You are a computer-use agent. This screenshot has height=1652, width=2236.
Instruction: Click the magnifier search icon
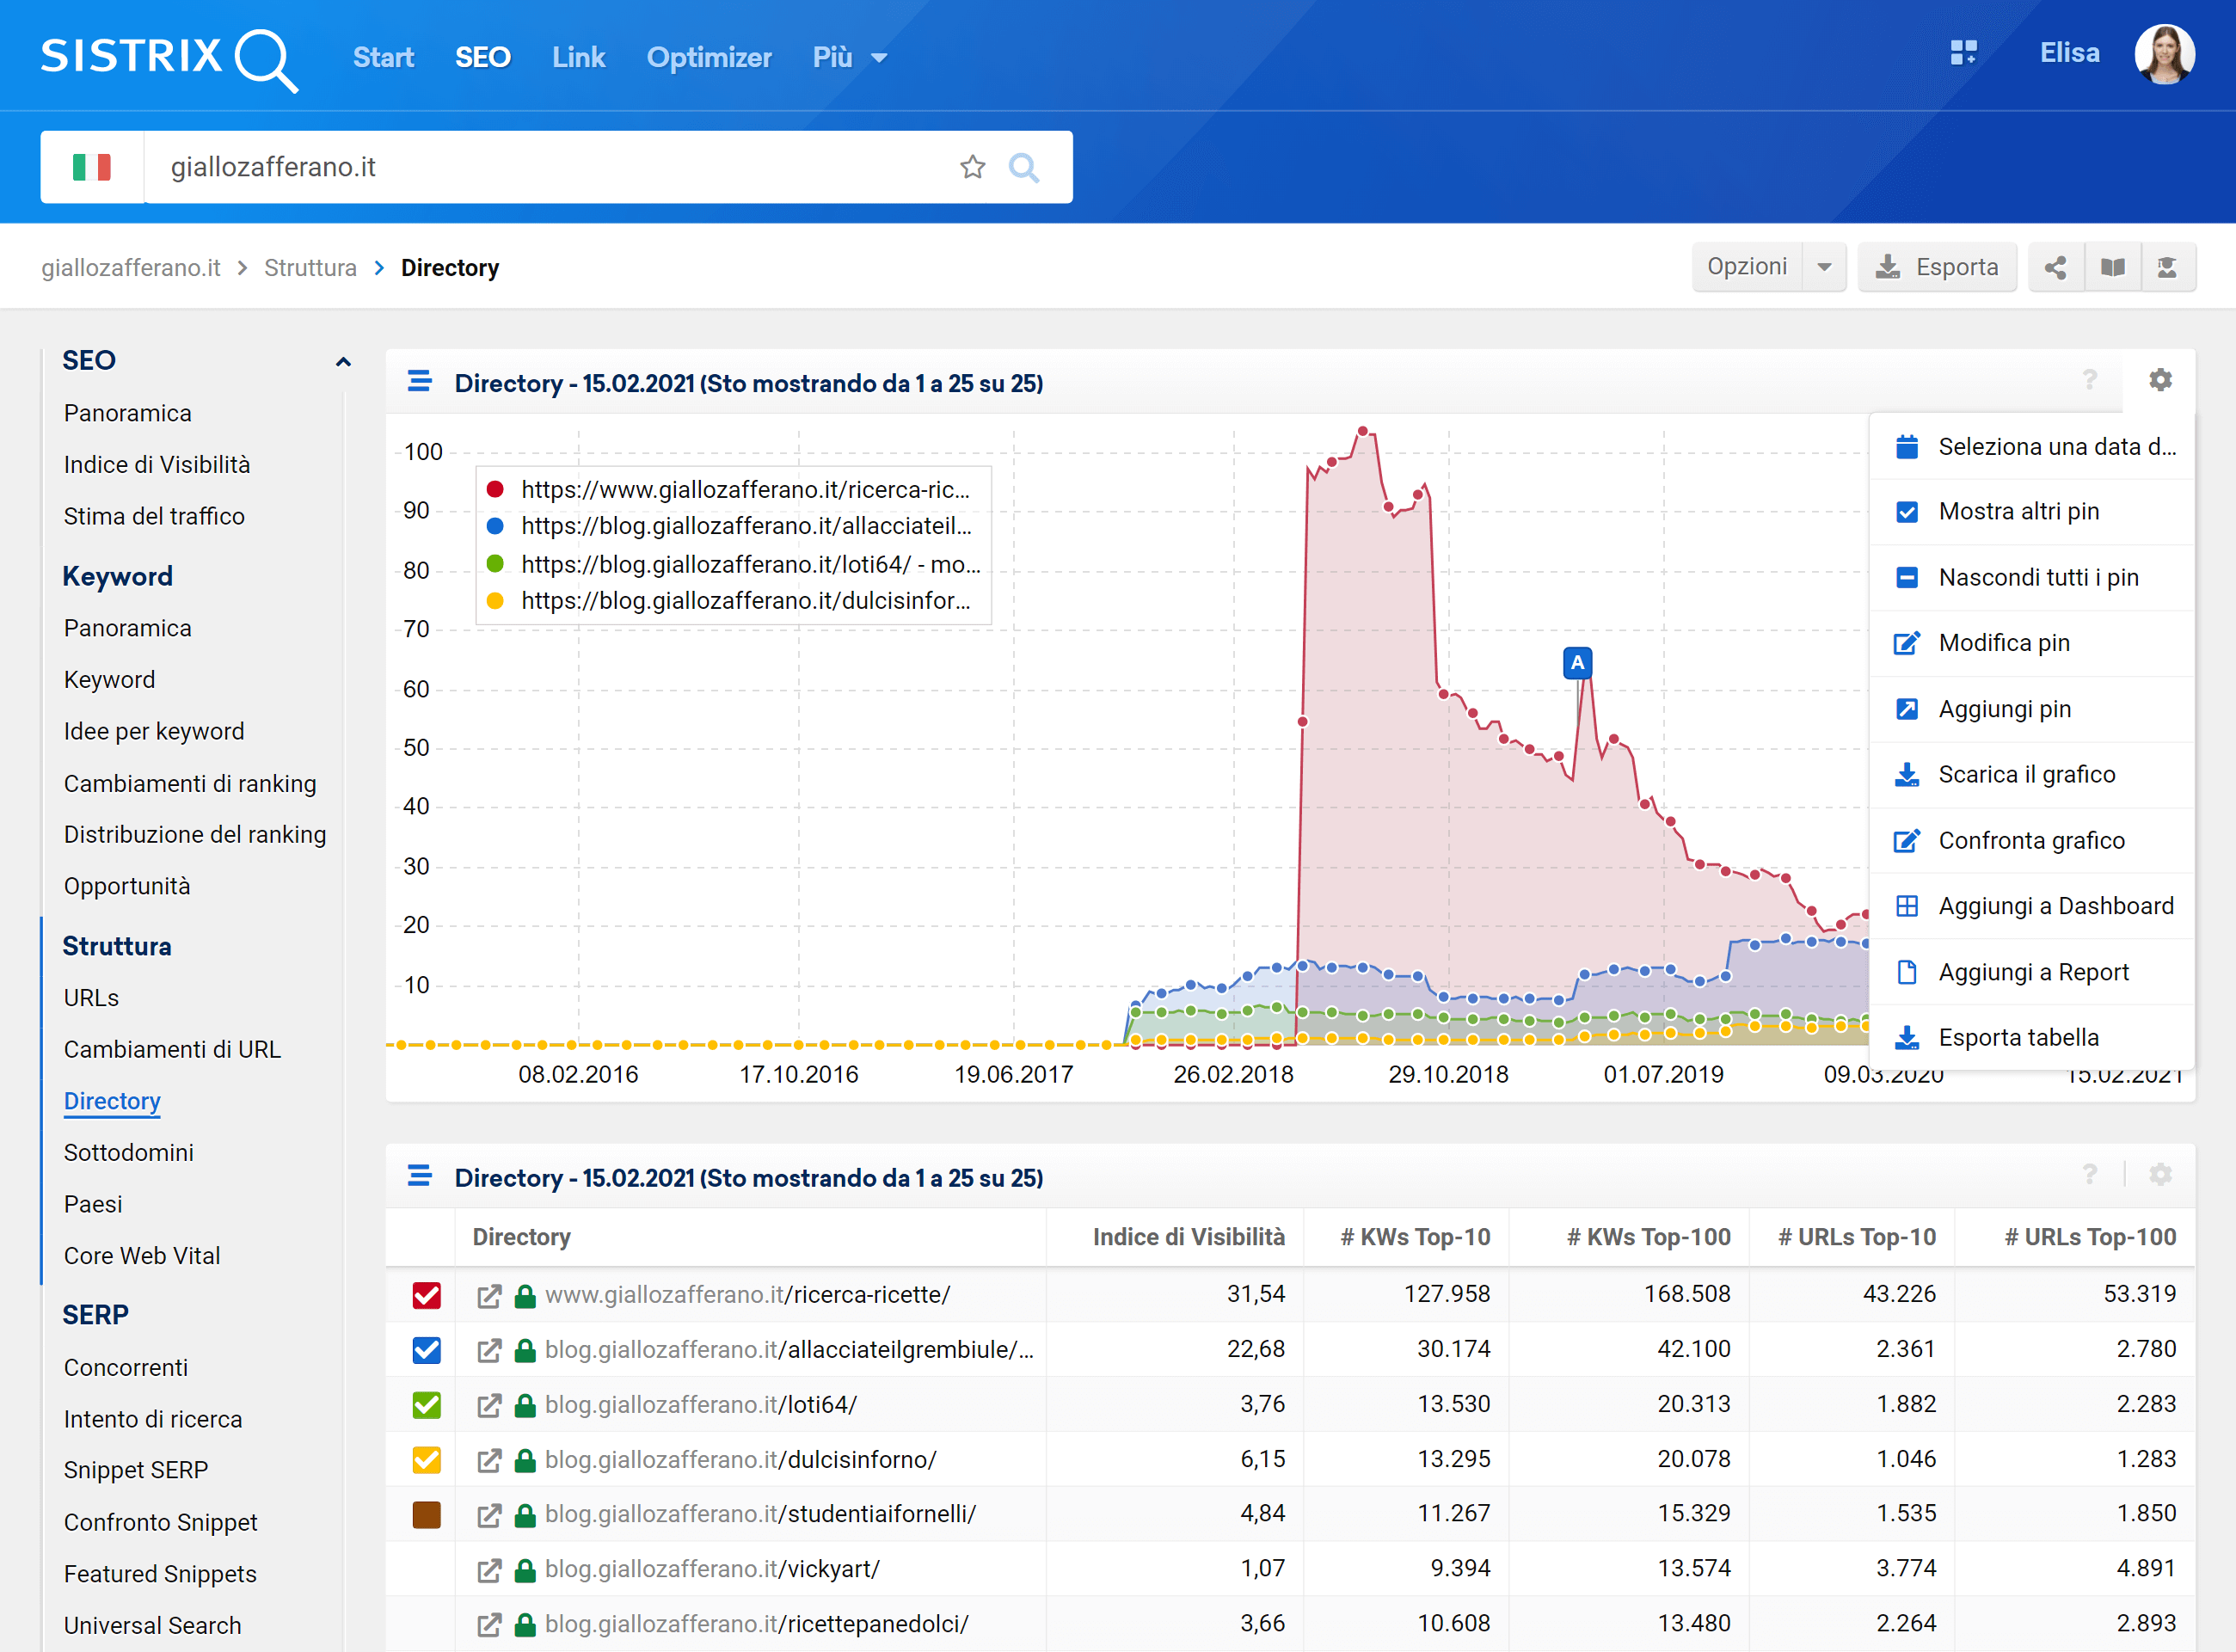pyautogui.click(x=1023, y=167)
